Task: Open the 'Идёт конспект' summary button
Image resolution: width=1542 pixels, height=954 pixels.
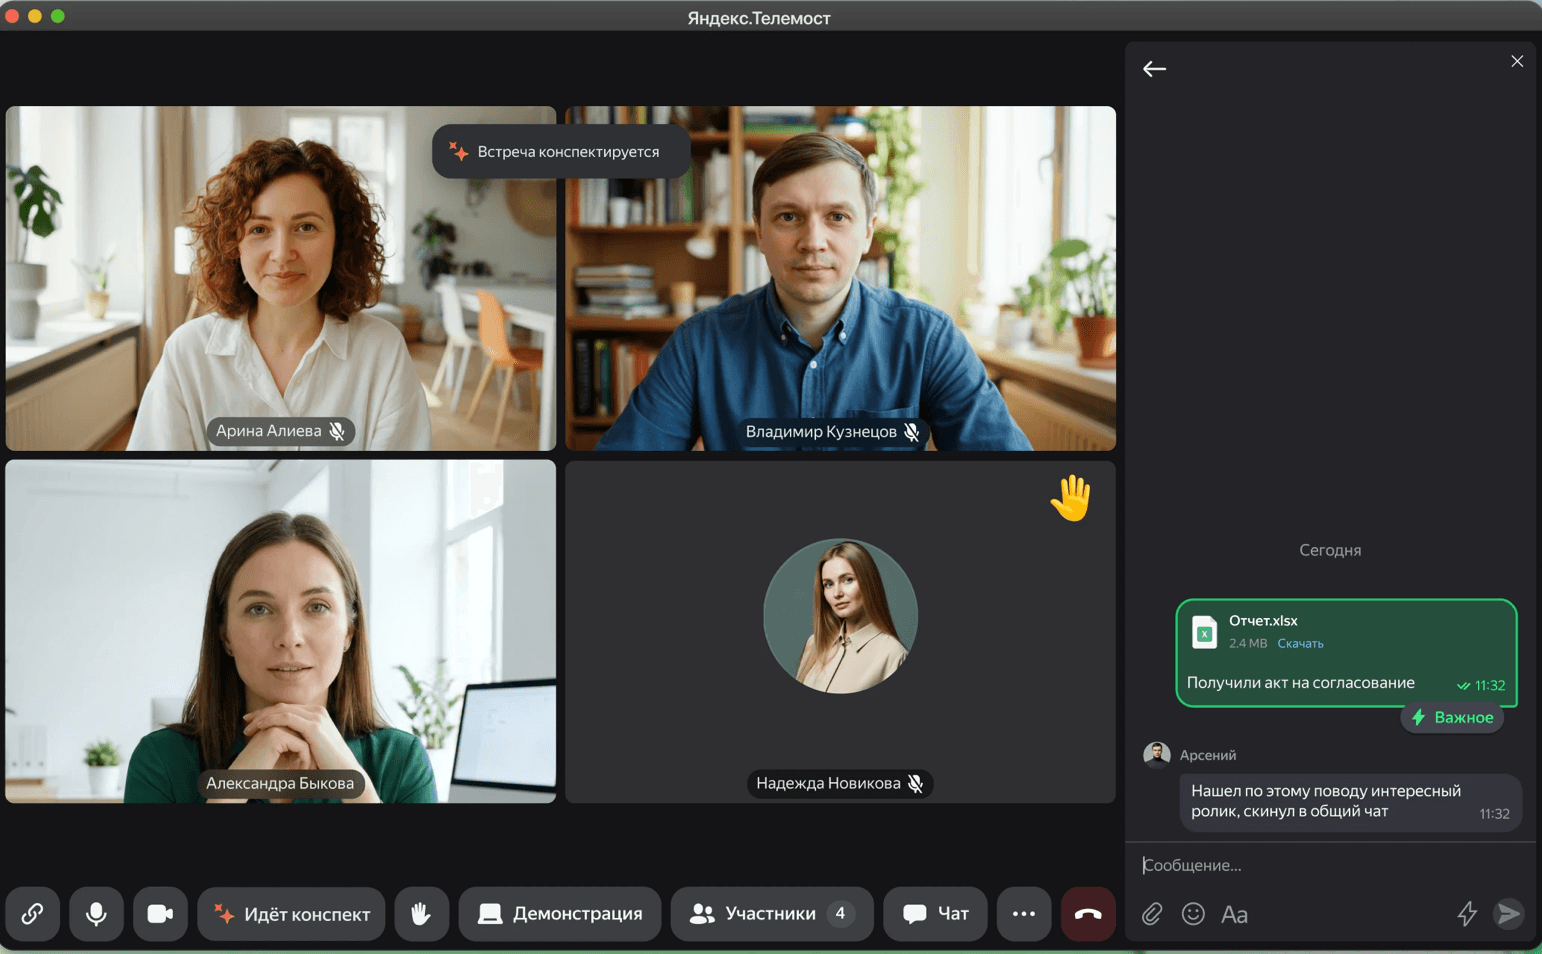Action: 291,913
